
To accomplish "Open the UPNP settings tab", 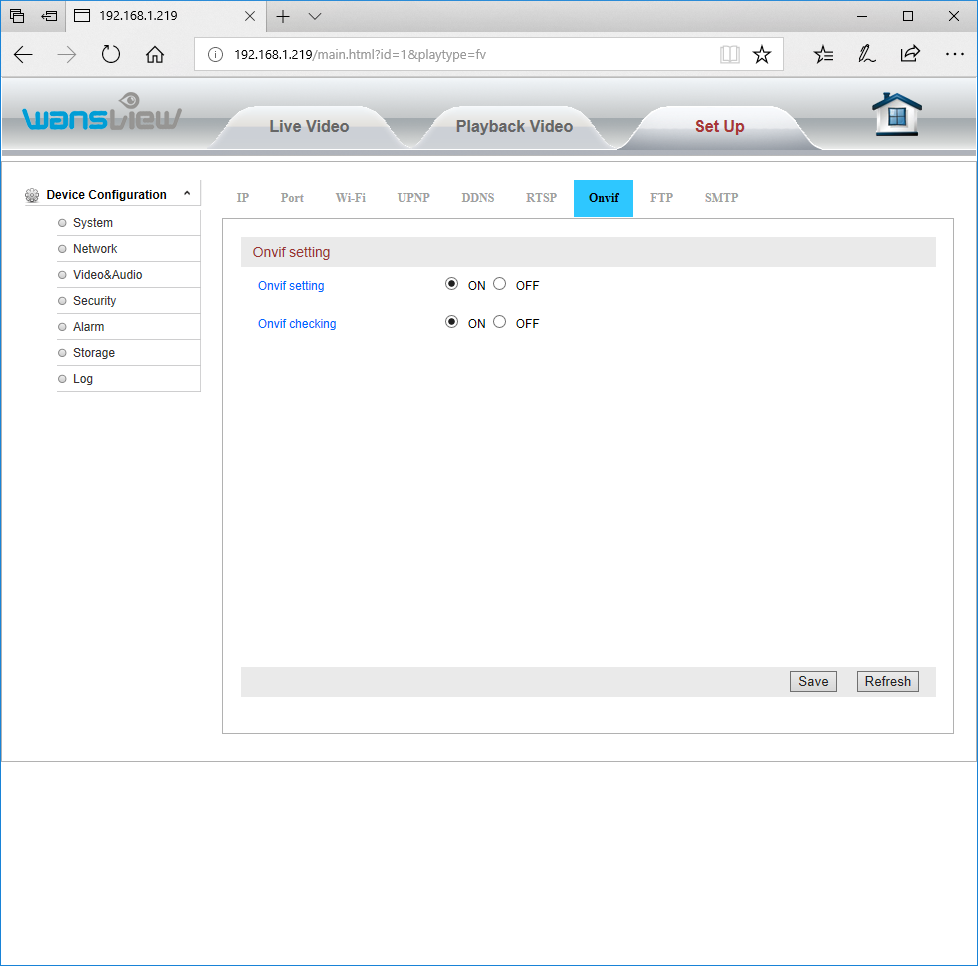I will [414, 198].
